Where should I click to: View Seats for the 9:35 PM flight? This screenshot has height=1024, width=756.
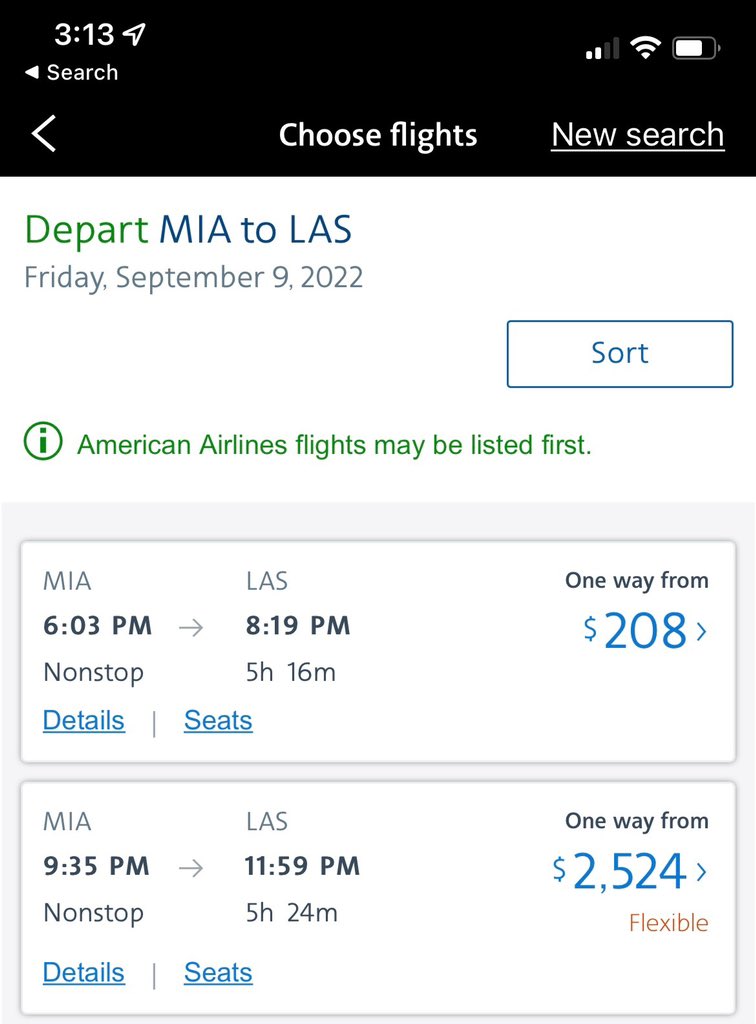pos(218,973)
